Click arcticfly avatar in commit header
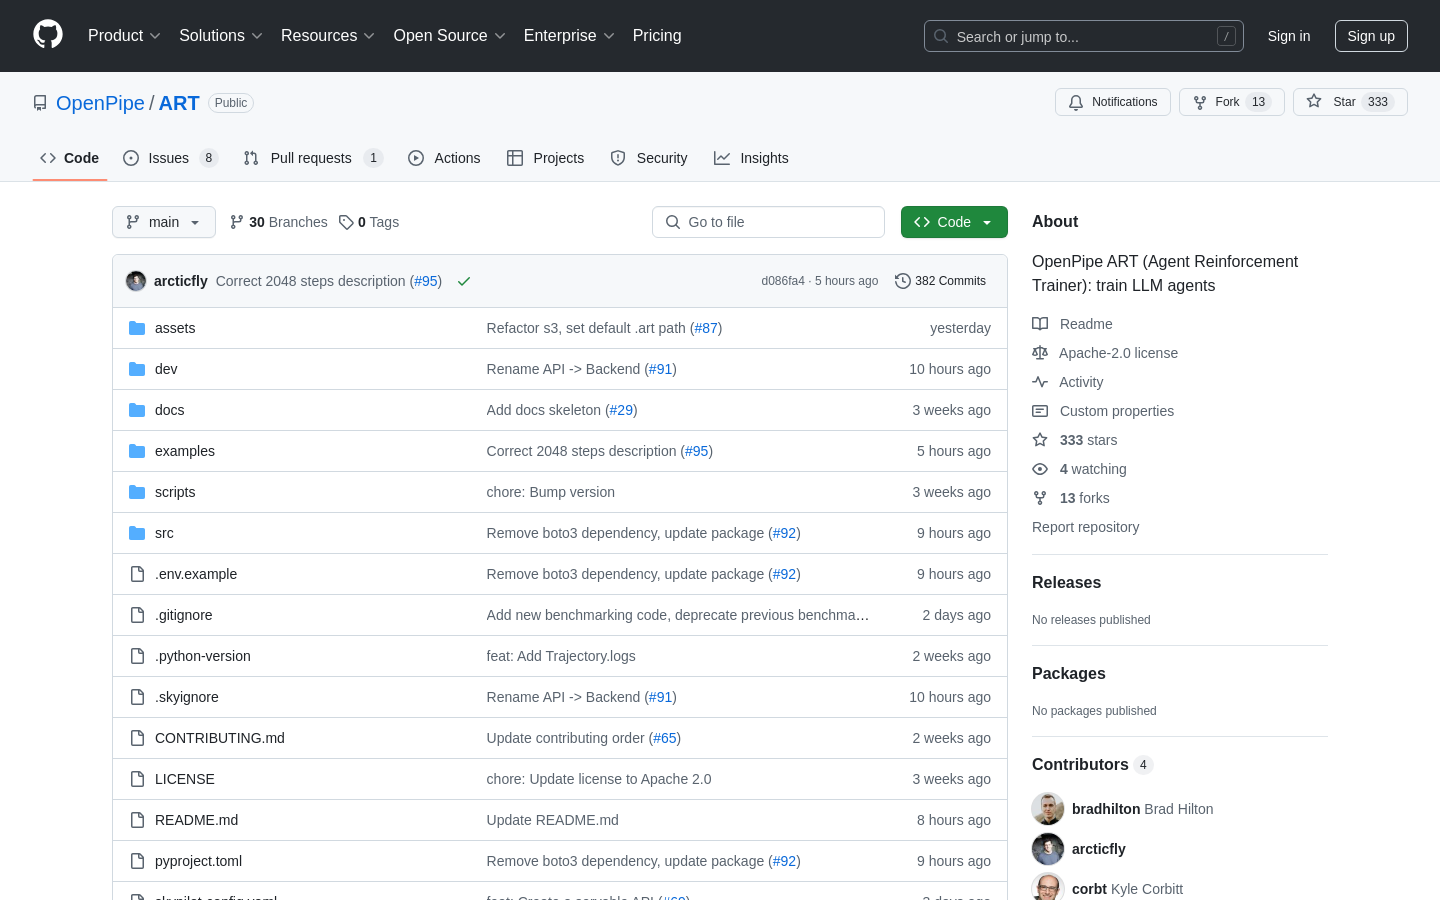Image resolution: width=1440 pixels, height=900 pixels. (136, 281)
